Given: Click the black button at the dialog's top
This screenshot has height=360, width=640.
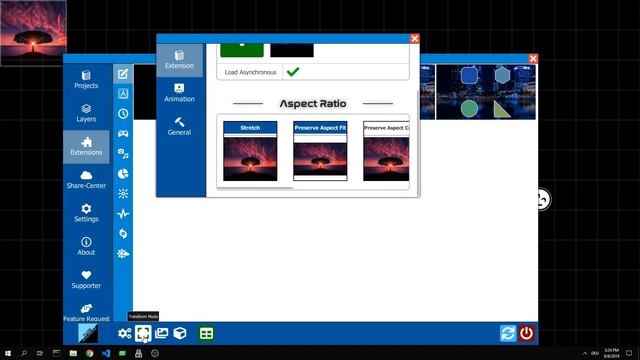Looking at the screenshot, I should click(292, 50).
